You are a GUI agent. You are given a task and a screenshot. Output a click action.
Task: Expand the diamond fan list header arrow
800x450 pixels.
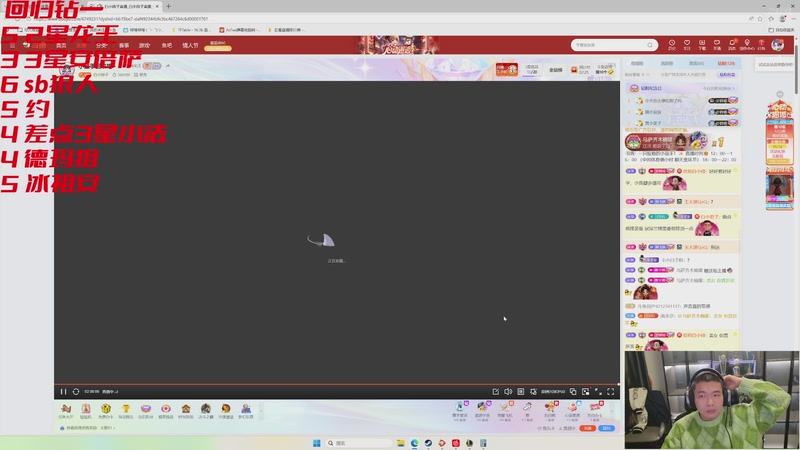pos(733,88)
